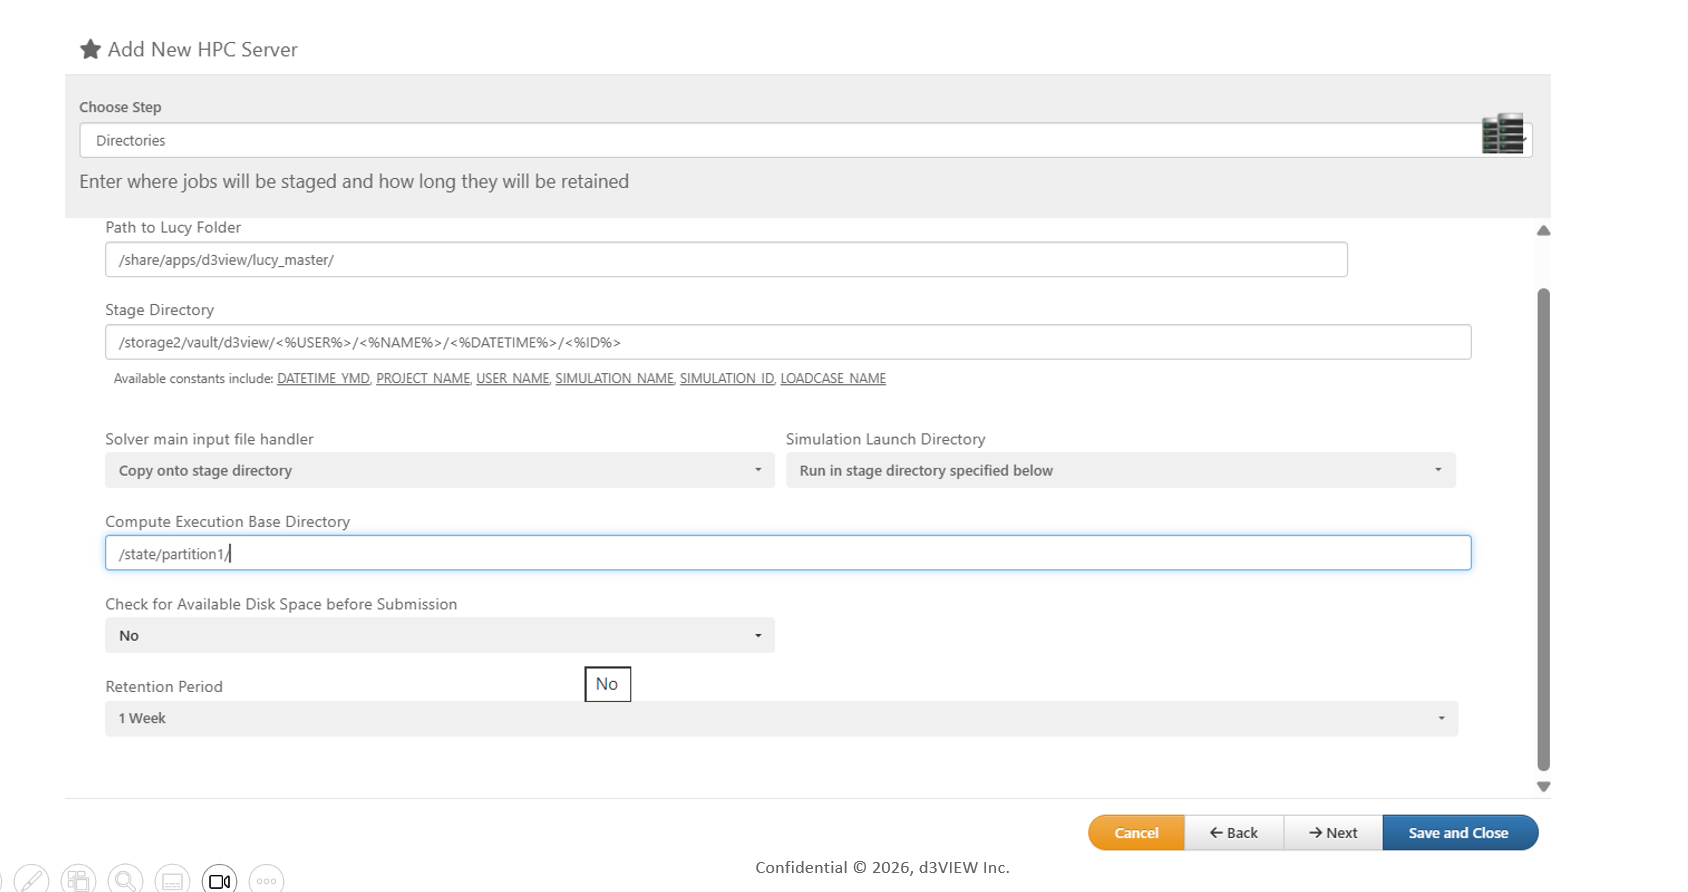Expand the Simulation Launch Directory dropdown

click(1120, 470)
